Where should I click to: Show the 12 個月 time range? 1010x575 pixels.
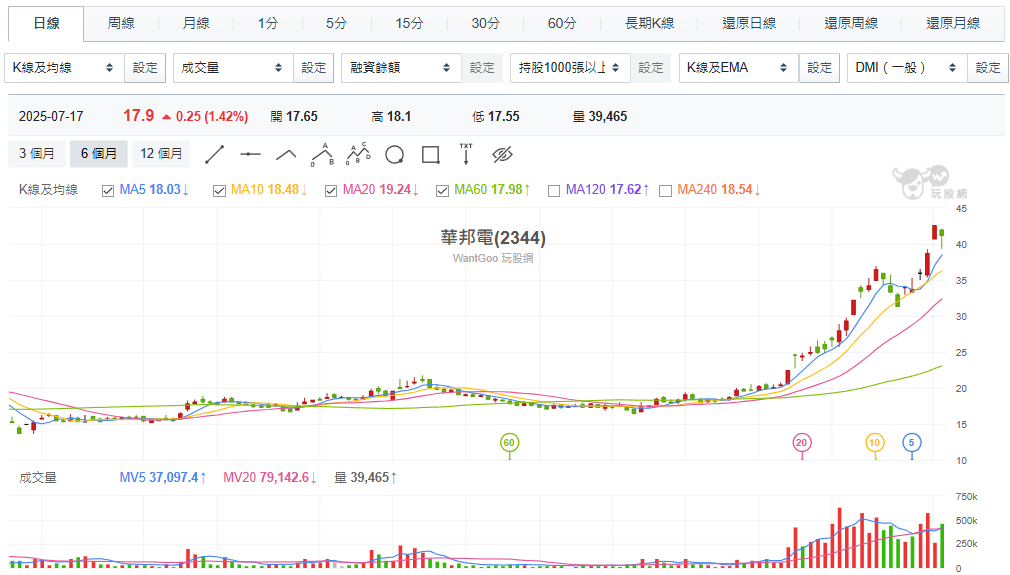pos(162,153)
